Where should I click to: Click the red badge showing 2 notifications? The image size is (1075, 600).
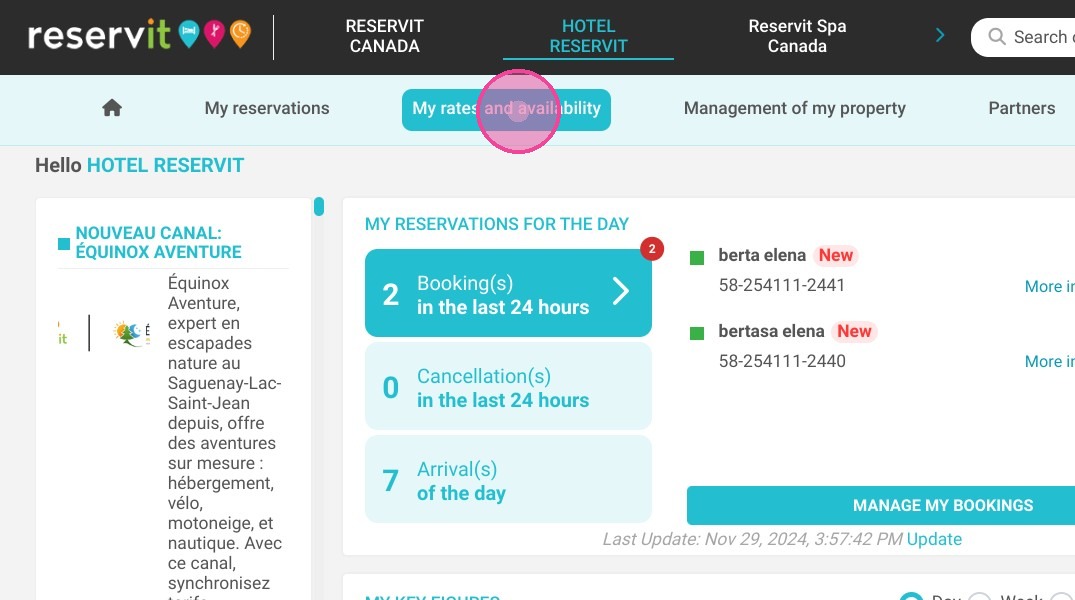coord(652,248)
